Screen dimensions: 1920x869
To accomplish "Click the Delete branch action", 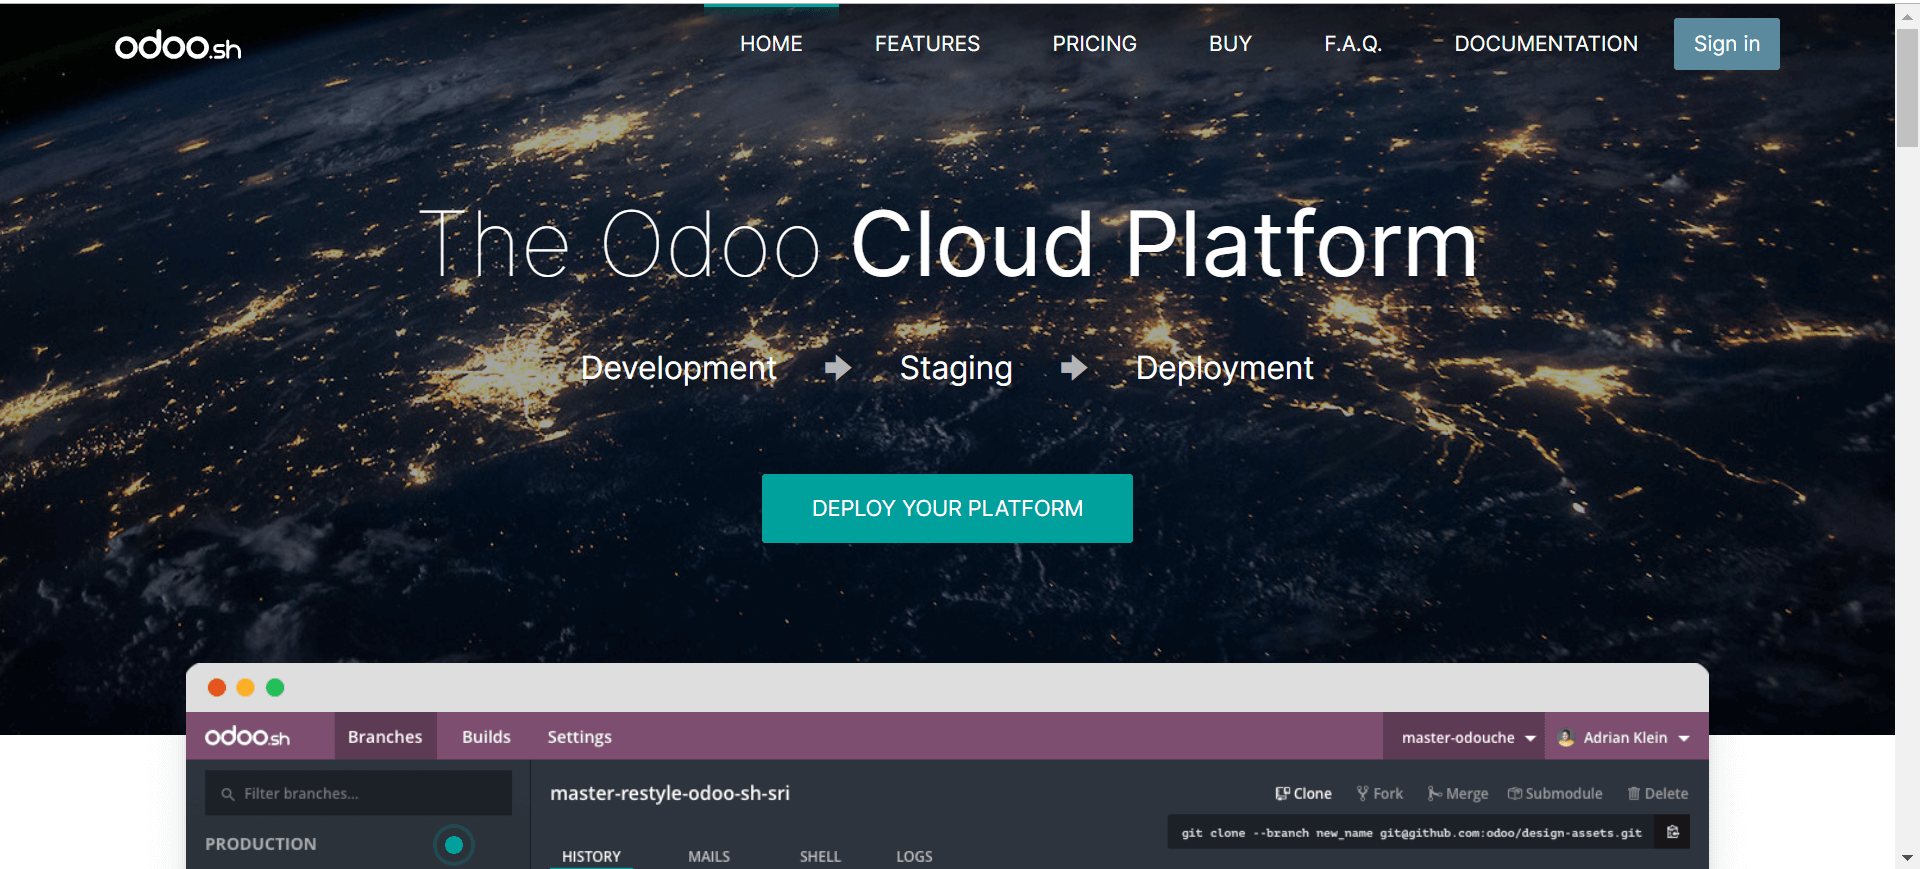I will coord(1657,793).
